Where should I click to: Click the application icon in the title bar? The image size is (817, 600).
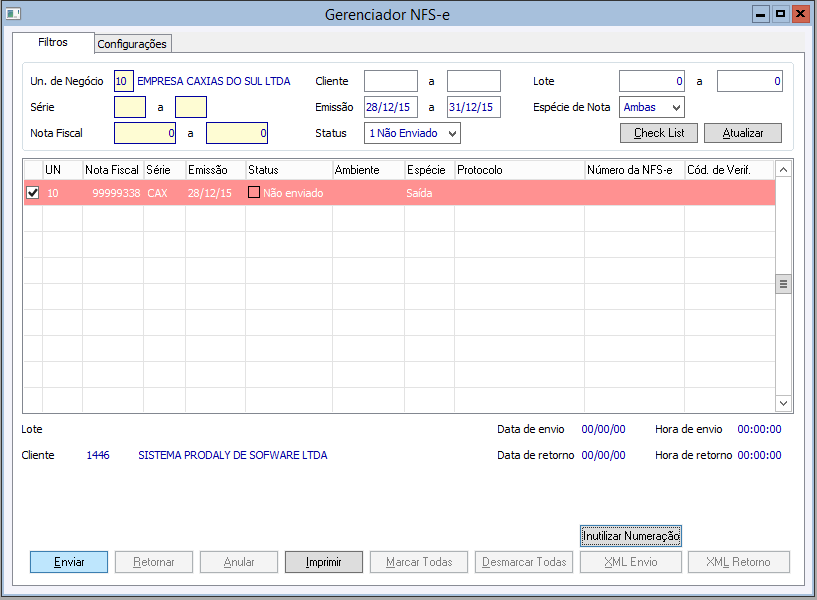pos(13,14)
